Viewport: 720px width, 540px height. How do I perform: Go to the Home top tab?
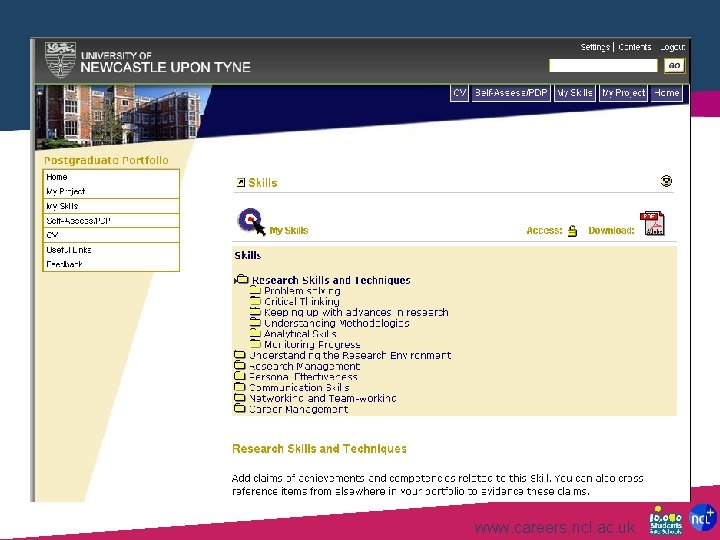[666, 93]
